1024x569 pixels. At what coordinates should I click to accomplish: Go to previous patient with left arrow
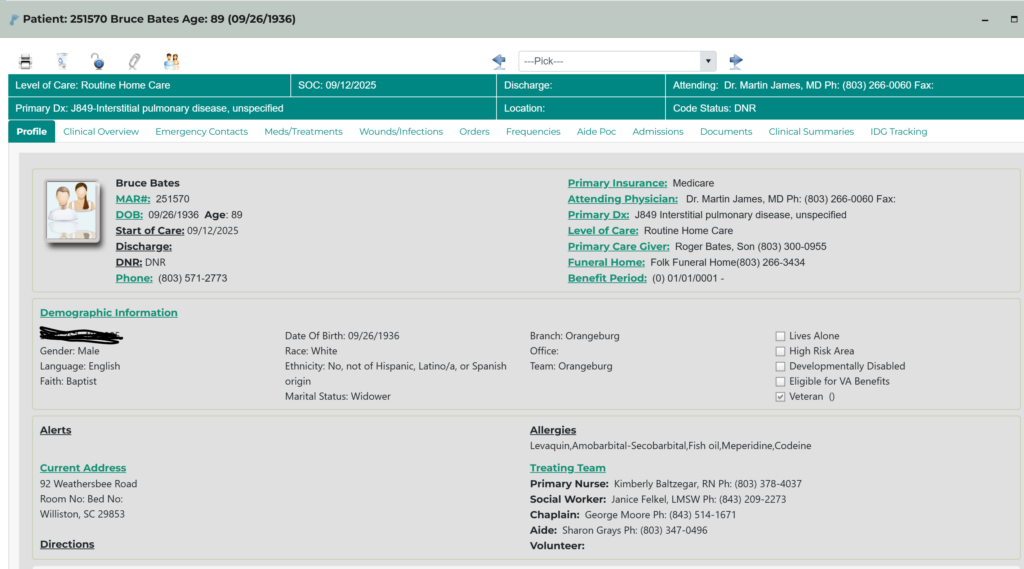pos(499,61)
